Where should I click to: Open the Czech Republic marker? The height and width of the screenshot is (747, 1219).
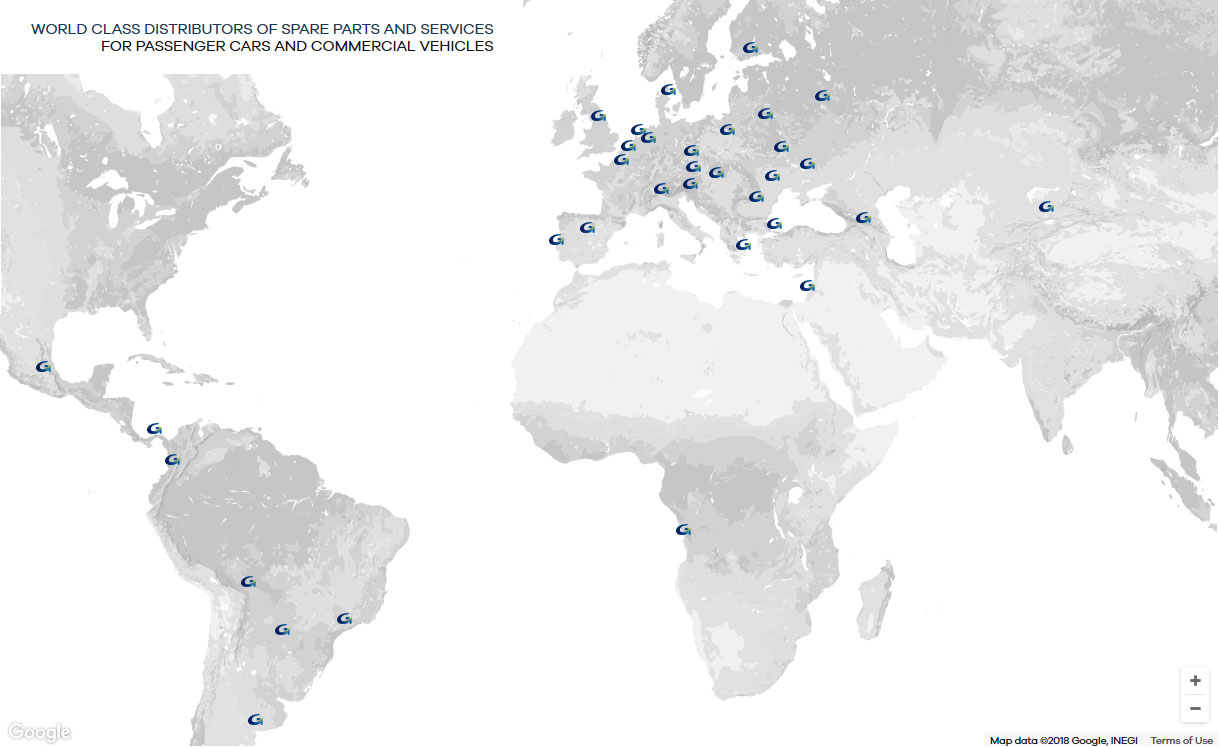click(691, 151)
